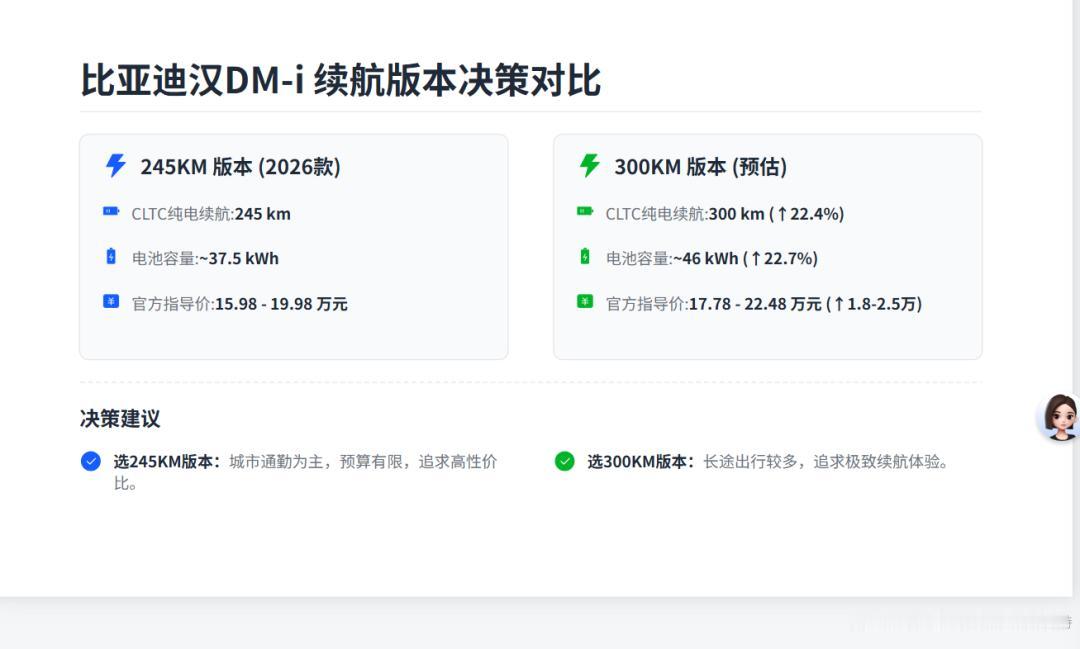This screenshot has width=1080, height=649.
Task: Click green battery icon beside CLTC 300 km
Action: tap(585, 212)
